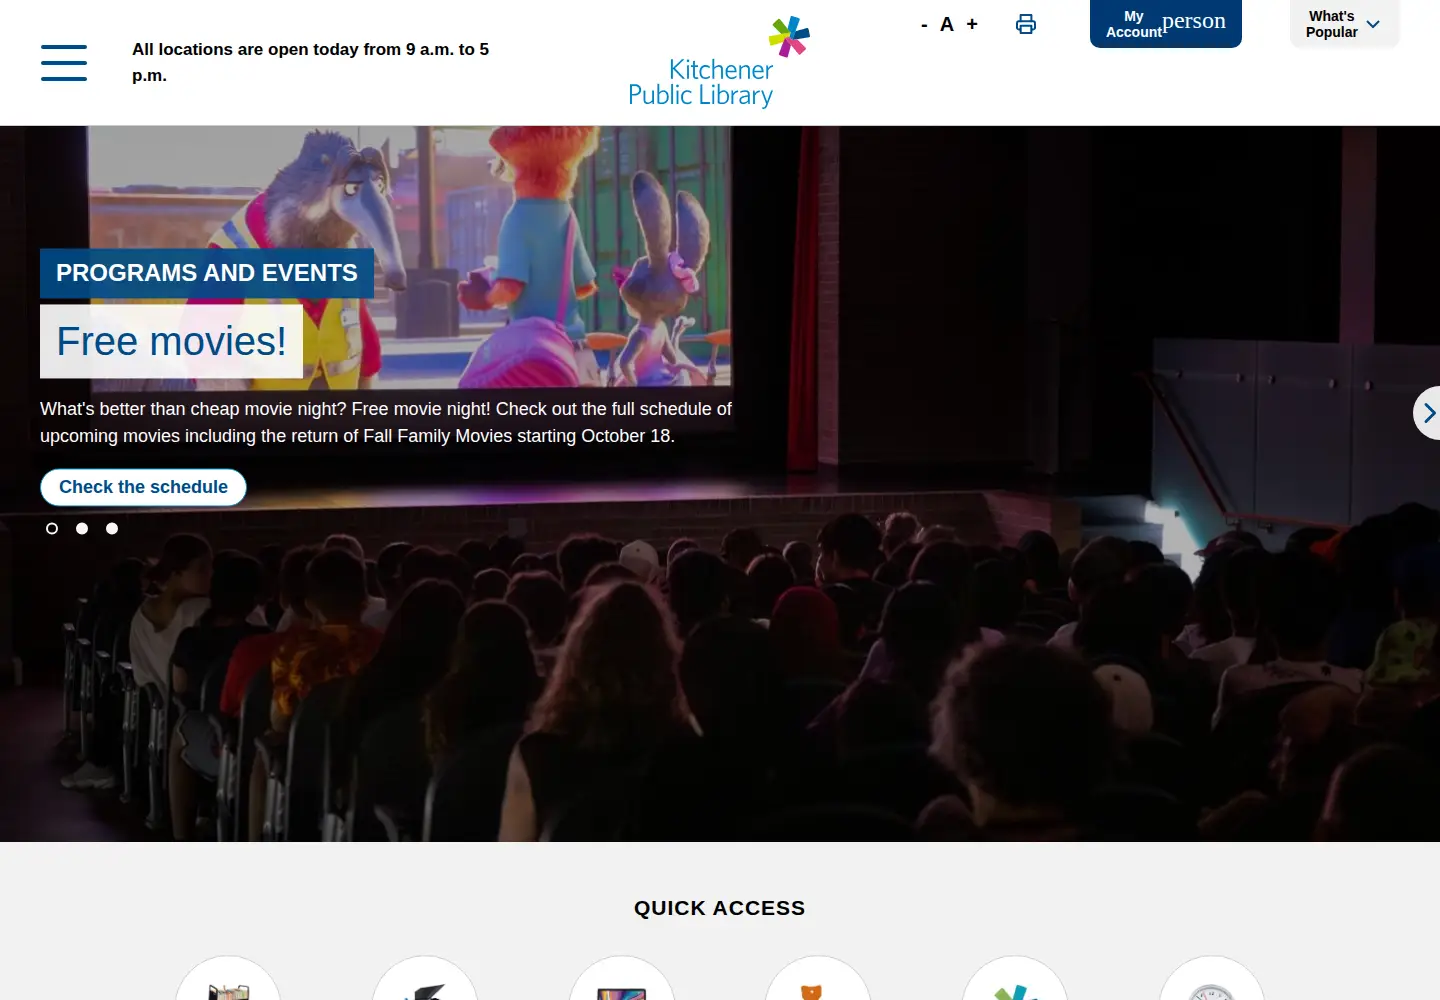Click the movie night description paragraph
This screenshot has width=1440, height=1000.
point(386,422)
